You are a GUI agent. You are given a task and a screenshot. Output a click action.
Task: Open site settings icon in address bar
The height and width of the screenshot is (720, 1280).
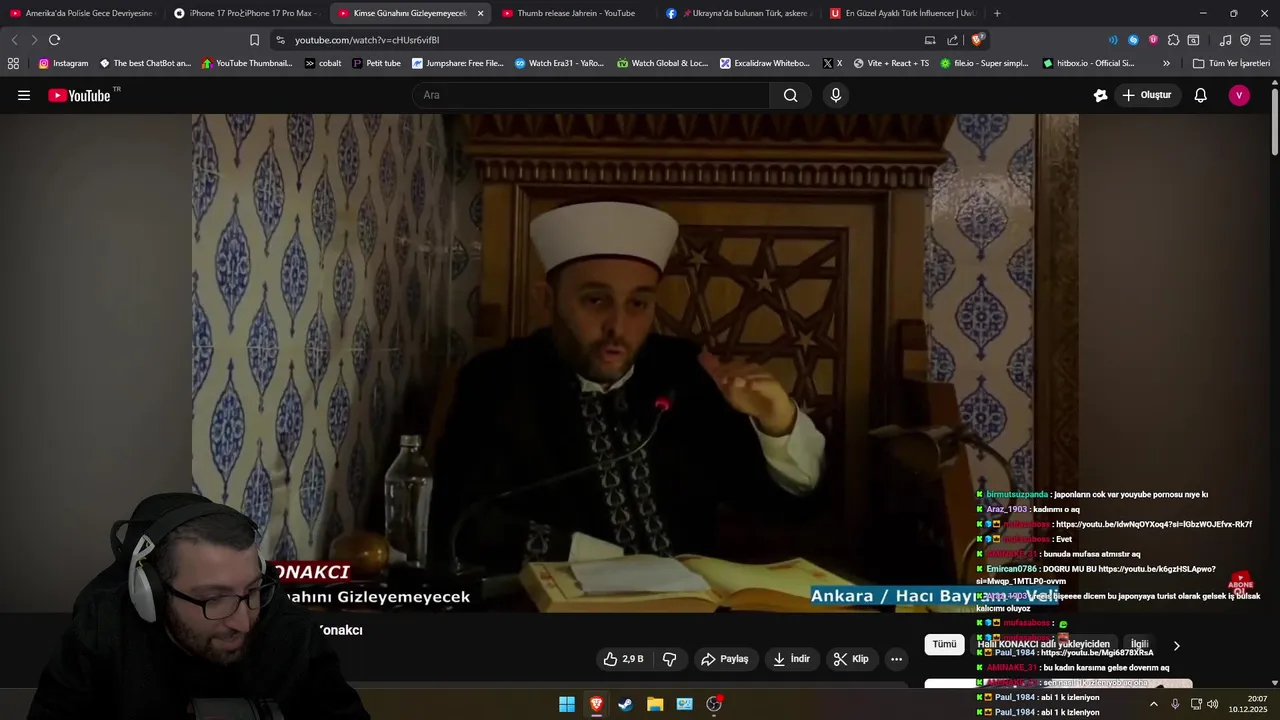click(280, 40)
